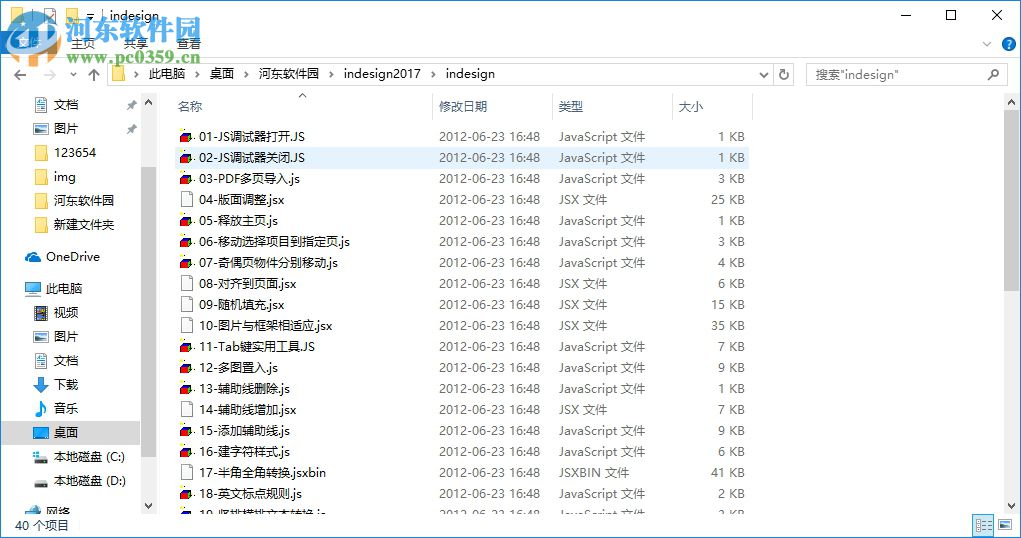Go back with the left arrow button
Image resolution: width=1021 pixels, height=538 pixels.
coord(20,75)
